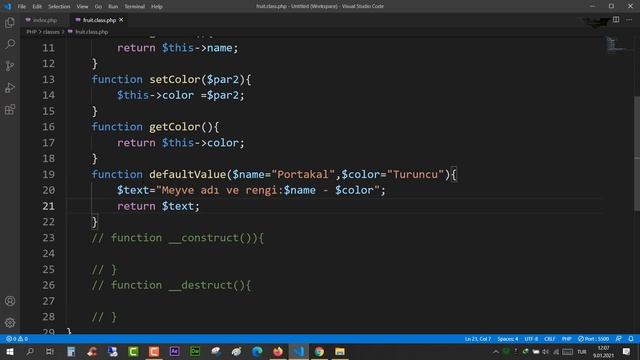Open the green C app on taskbar
640x360 pixels.
[133, 351]
